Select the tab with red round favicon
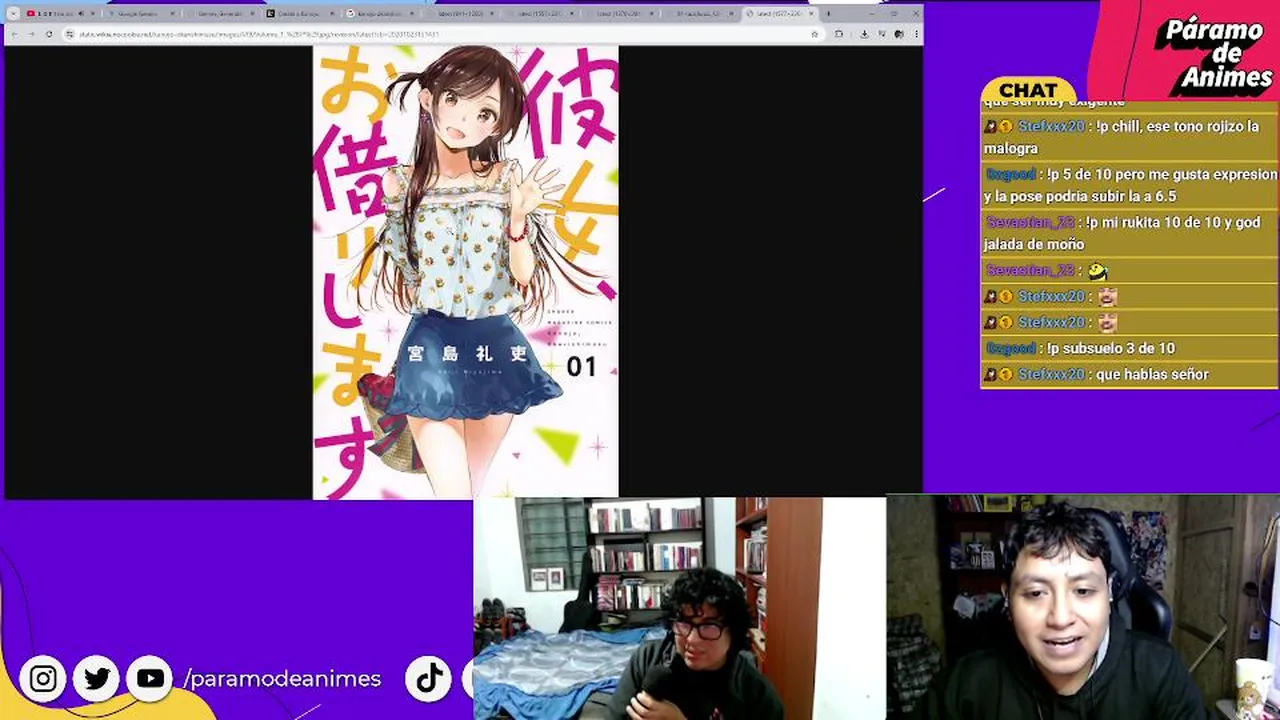This screenshot has width=1280, height=720. [382, 14]
